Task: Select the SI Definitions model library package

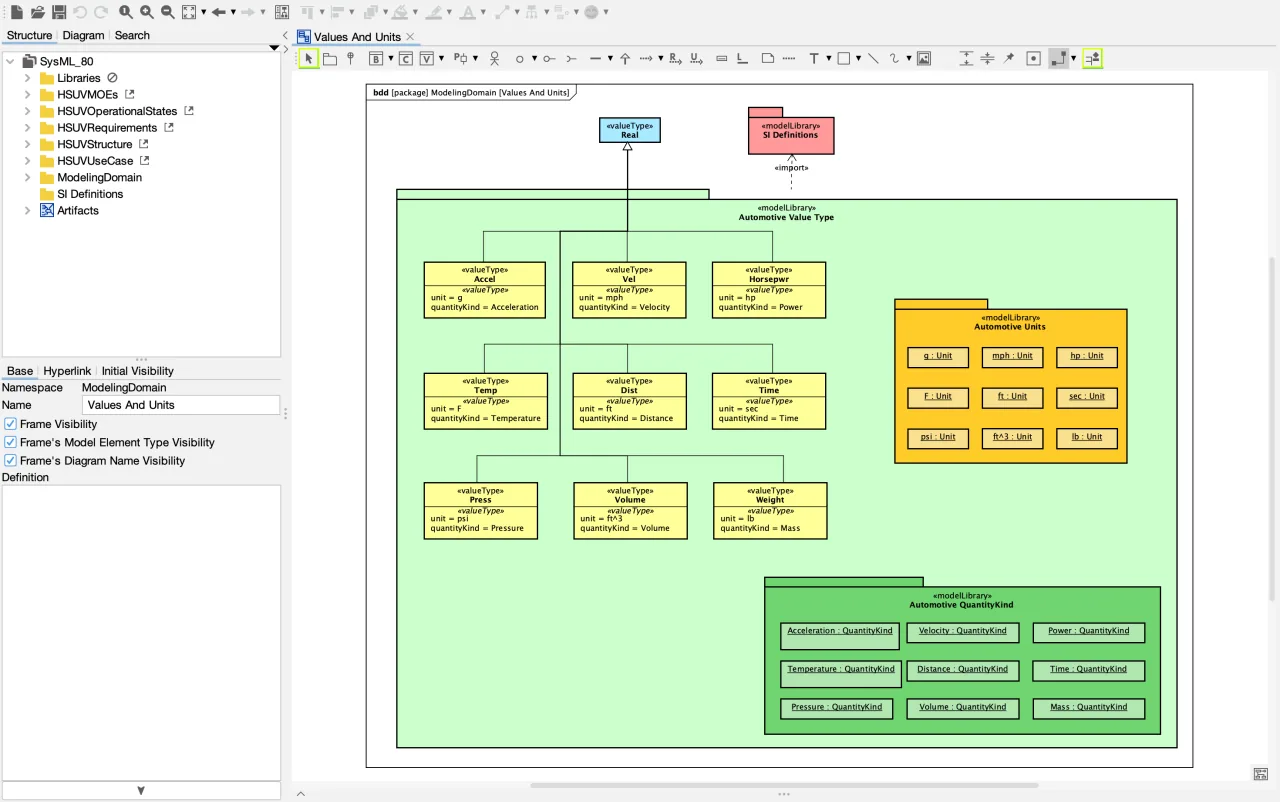Action: point(791,131)
